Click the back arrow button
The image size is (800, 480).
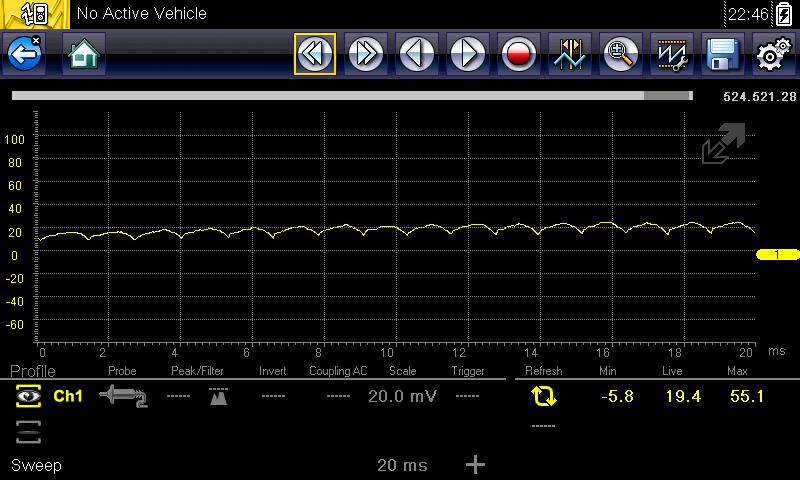click(24, 54)
